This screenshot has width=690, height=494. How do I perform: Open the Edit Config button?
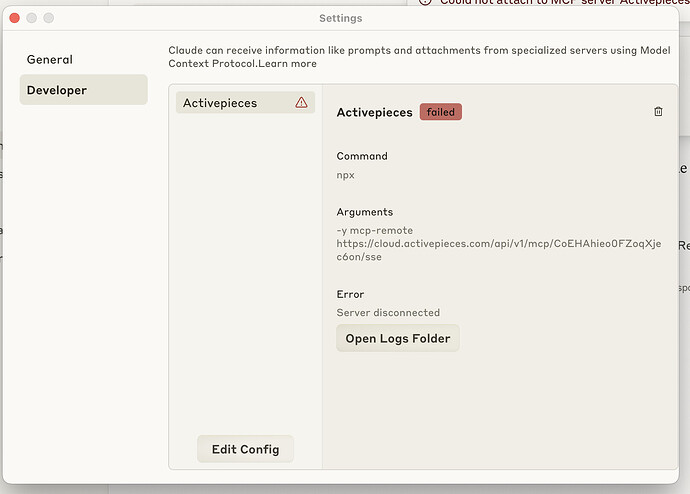tap(246, 449)
